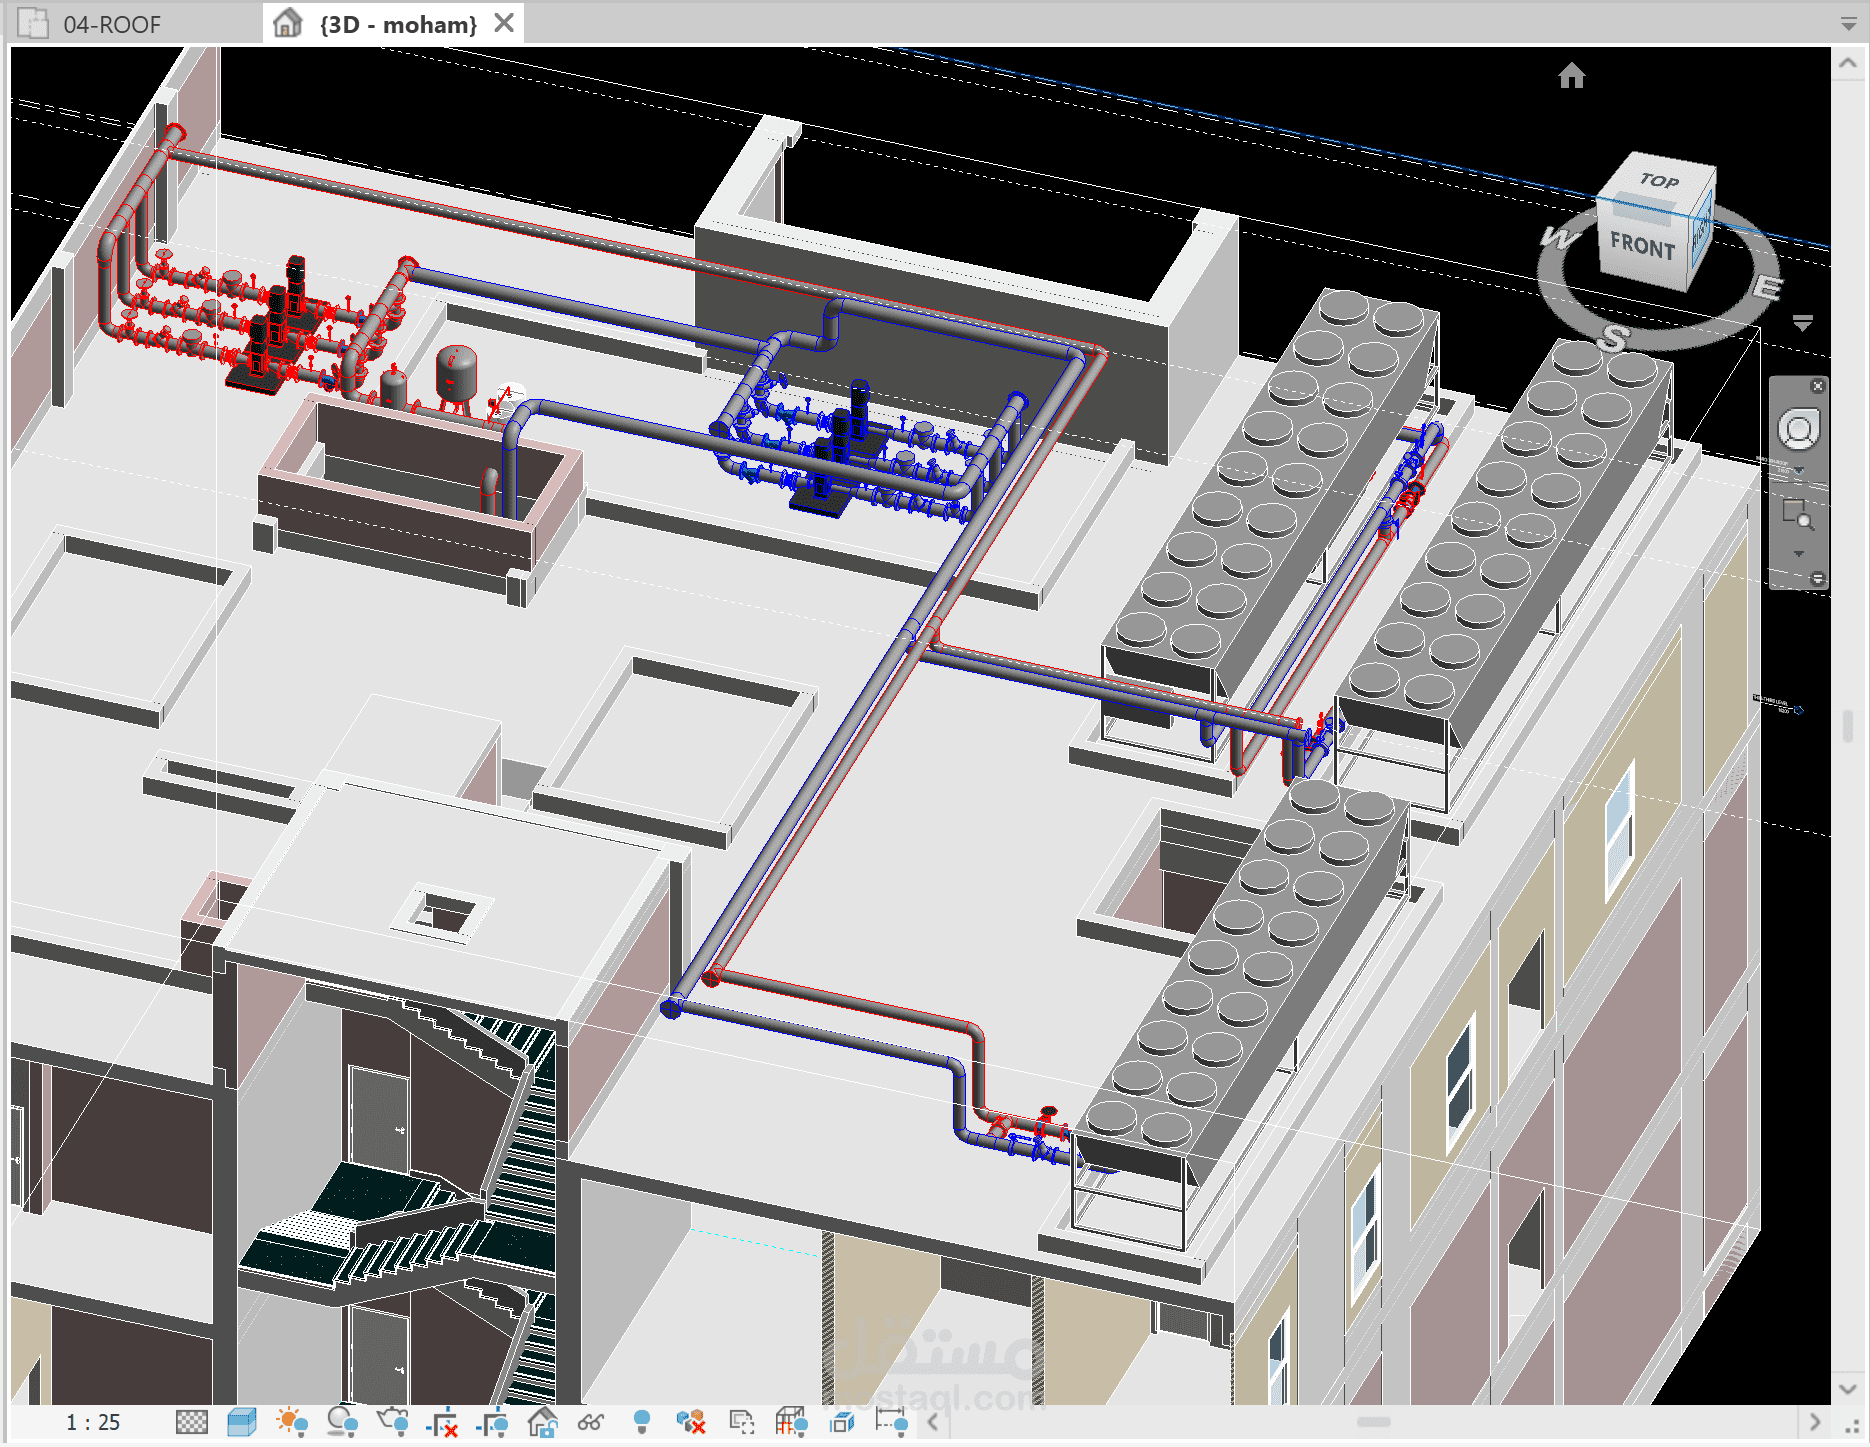Toggle Shadows on or off
The width and height of the screenshot is (1870, 1447).
point(342,1422)
